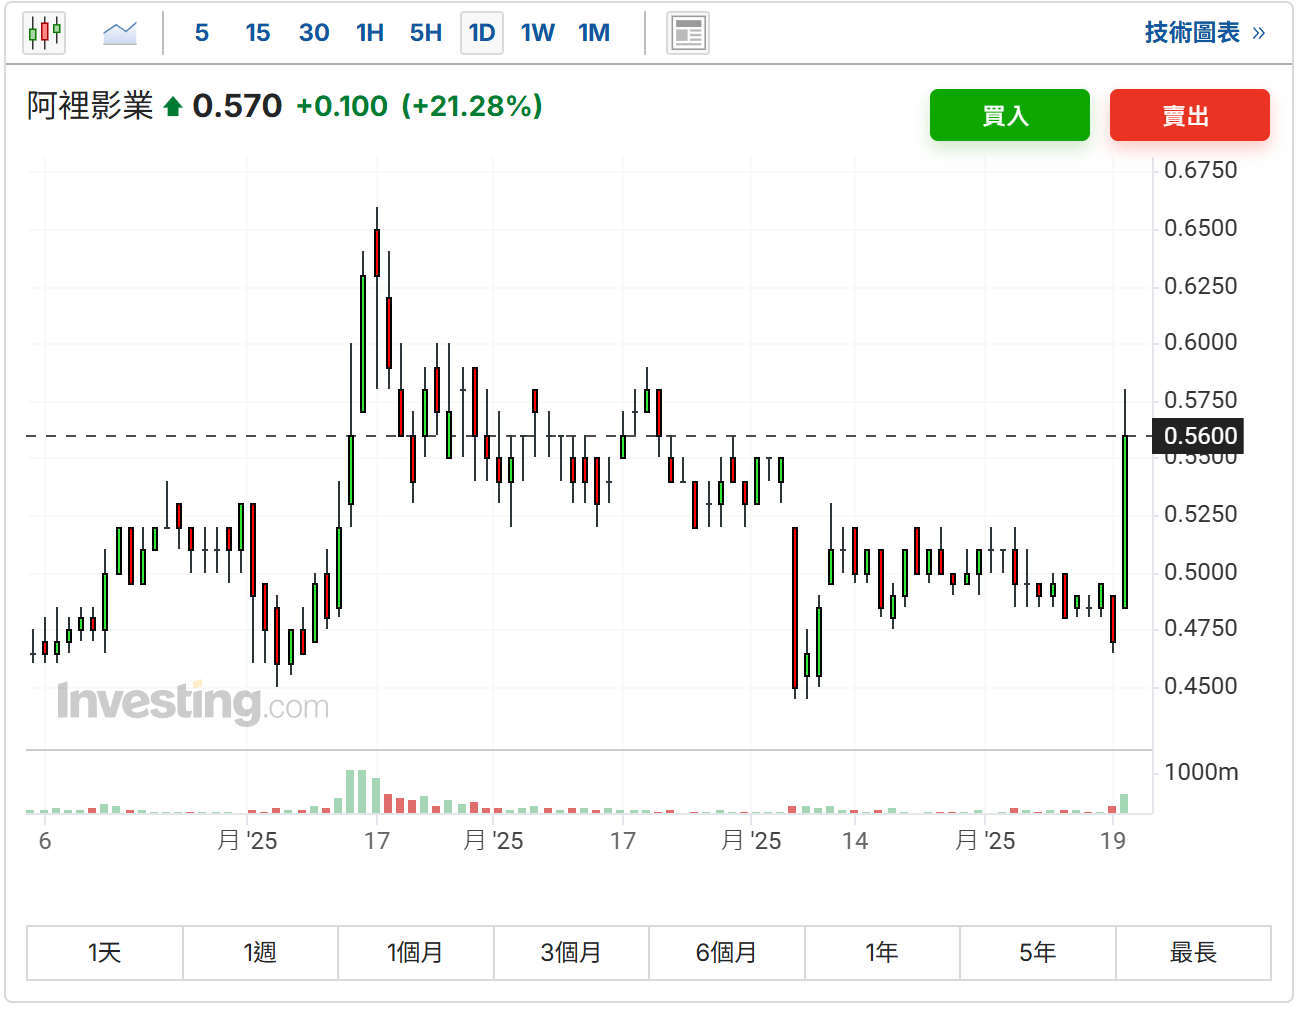Click the 0.6250 price axis label
The image size is (1303, 1009).
(x=1201, y=286)
